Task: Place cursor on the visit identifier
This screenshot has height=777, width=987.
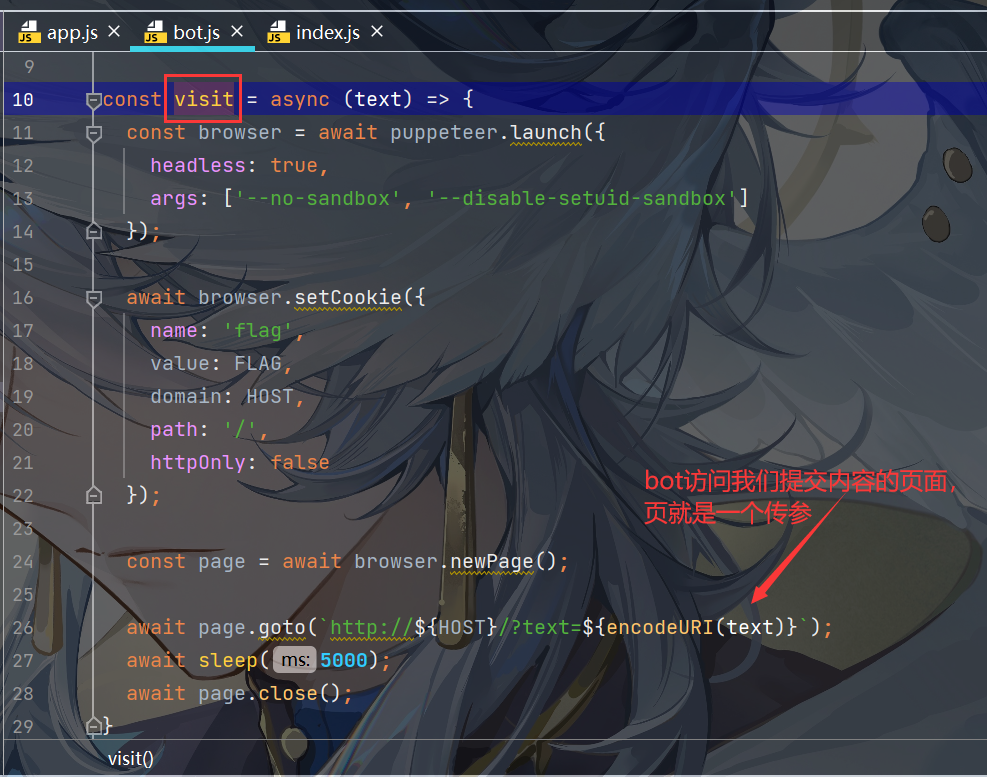Action: [x=204, y=99]
